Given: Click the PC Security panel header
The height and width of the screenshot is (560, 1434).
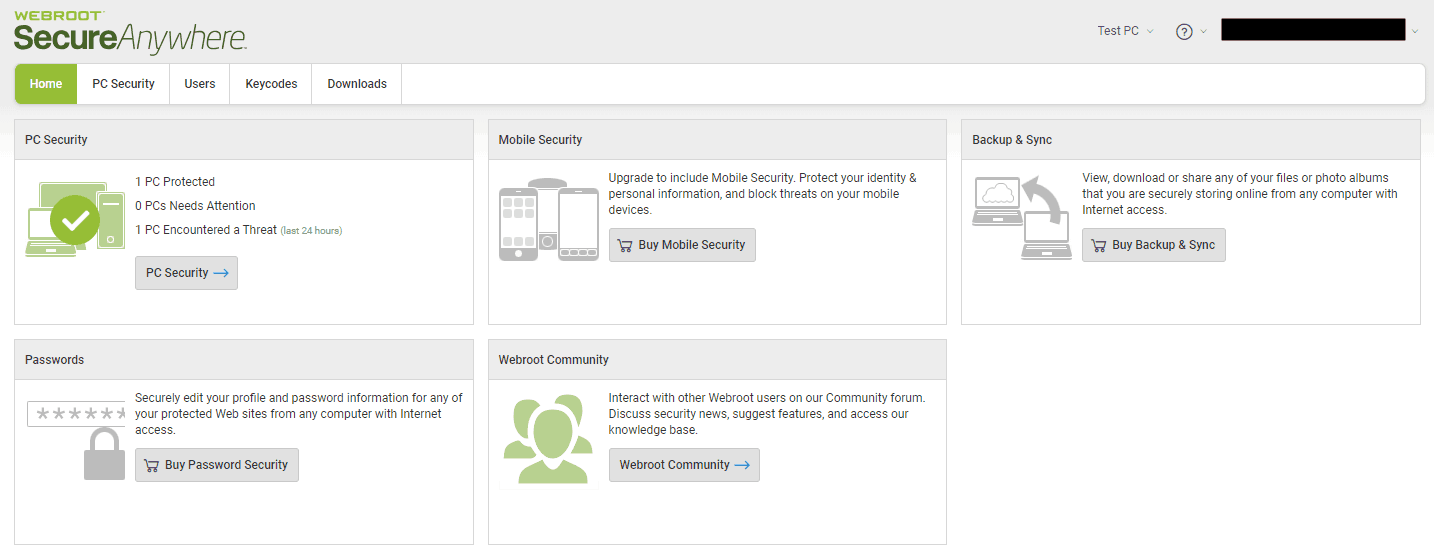Looking at the screenshot, I should coord(244,140).
